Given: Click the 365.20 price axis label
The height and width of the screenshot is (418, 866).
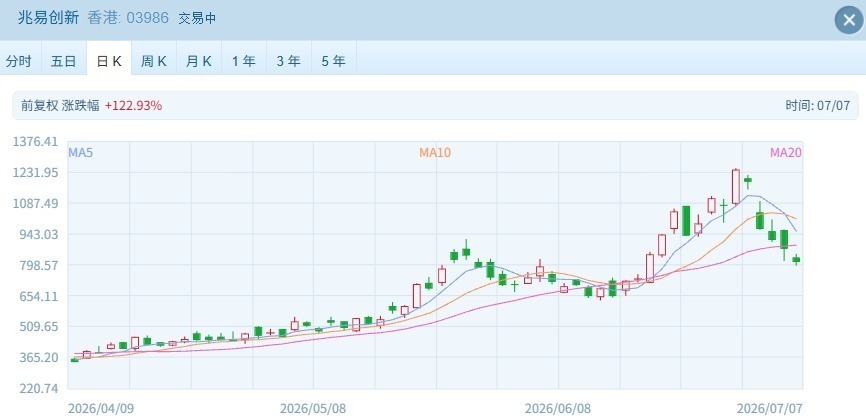Looking at the screenshot, I should 38,357.
